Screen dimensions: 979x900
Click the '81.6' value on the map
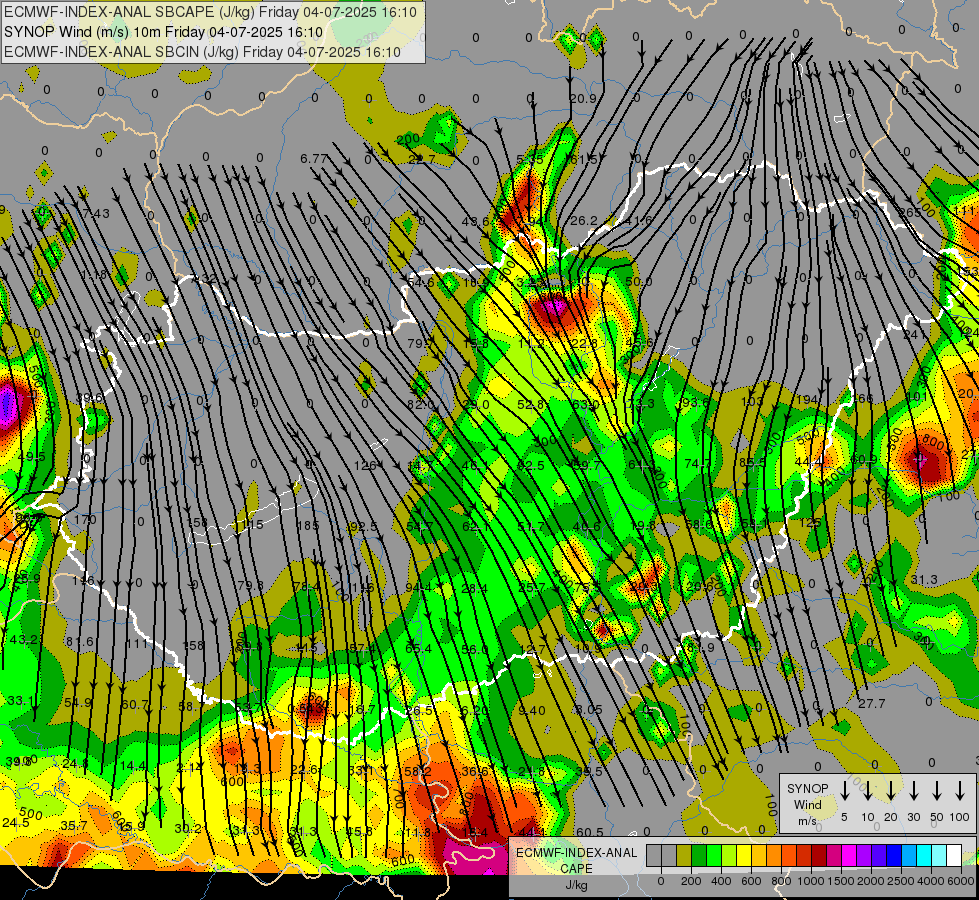coord(79,641)
